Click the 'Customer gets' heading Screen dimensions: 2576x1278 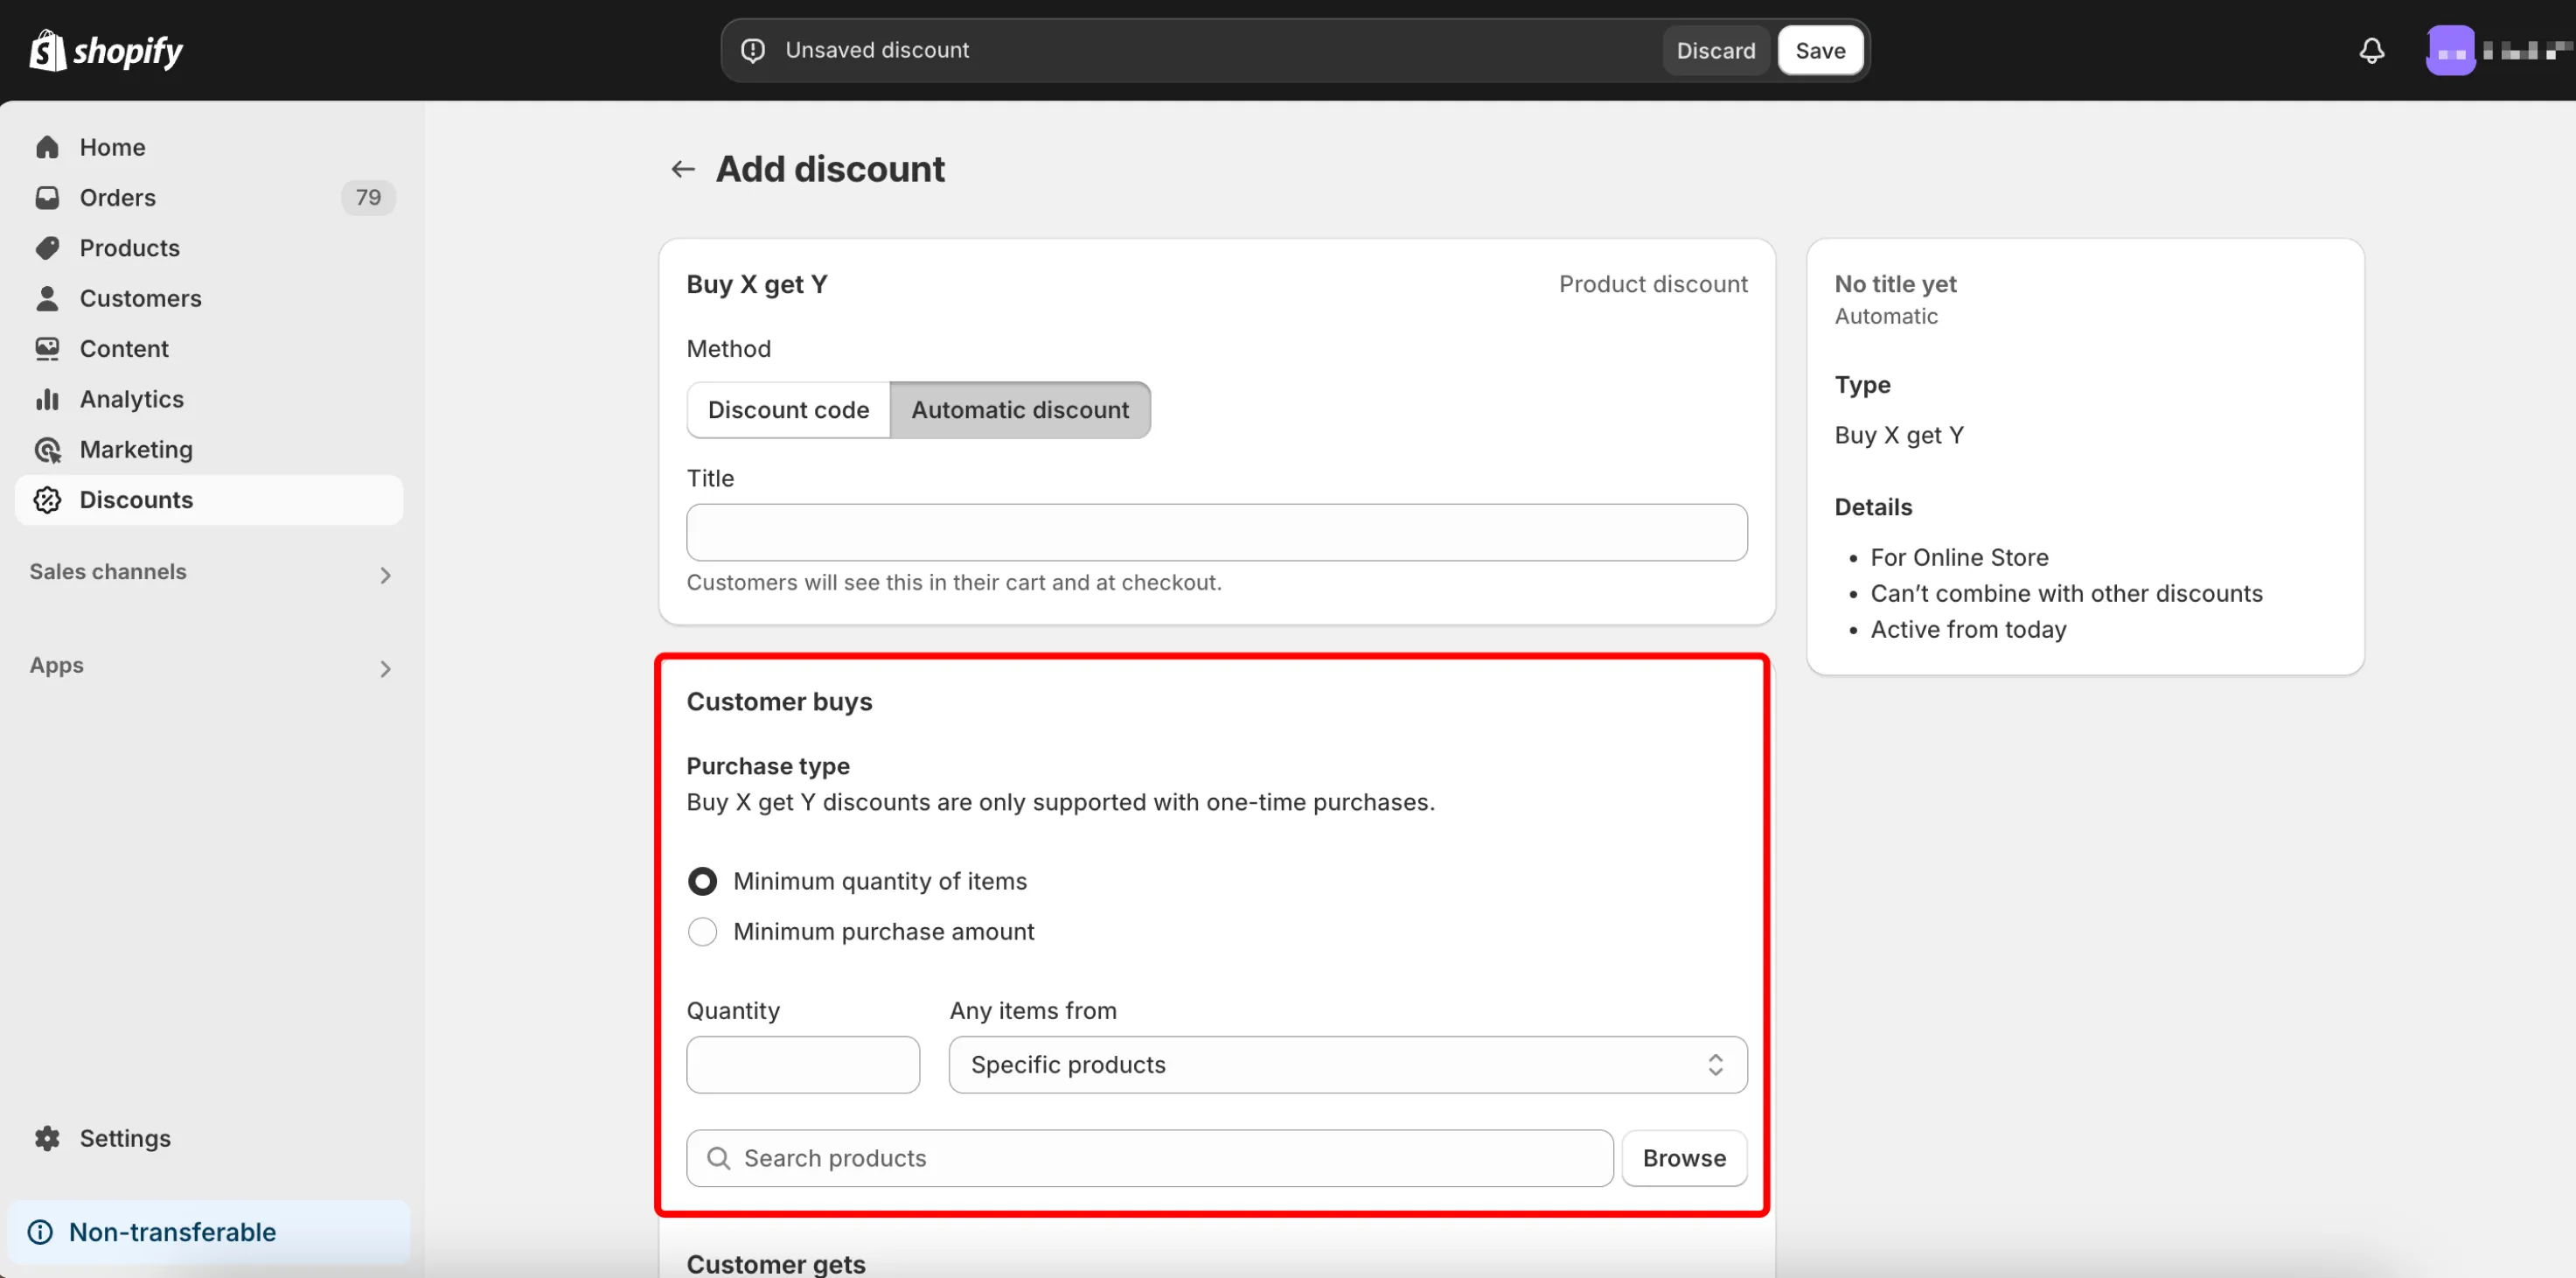(x=776, y=1264)
